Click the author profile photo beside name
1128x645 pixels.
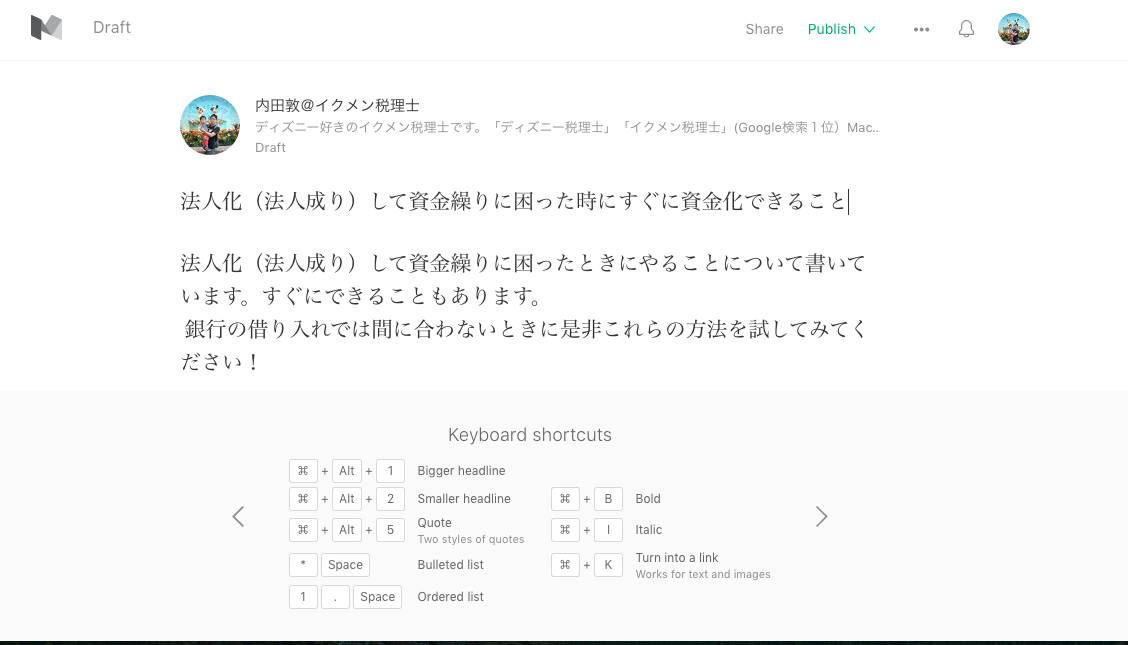210,125
